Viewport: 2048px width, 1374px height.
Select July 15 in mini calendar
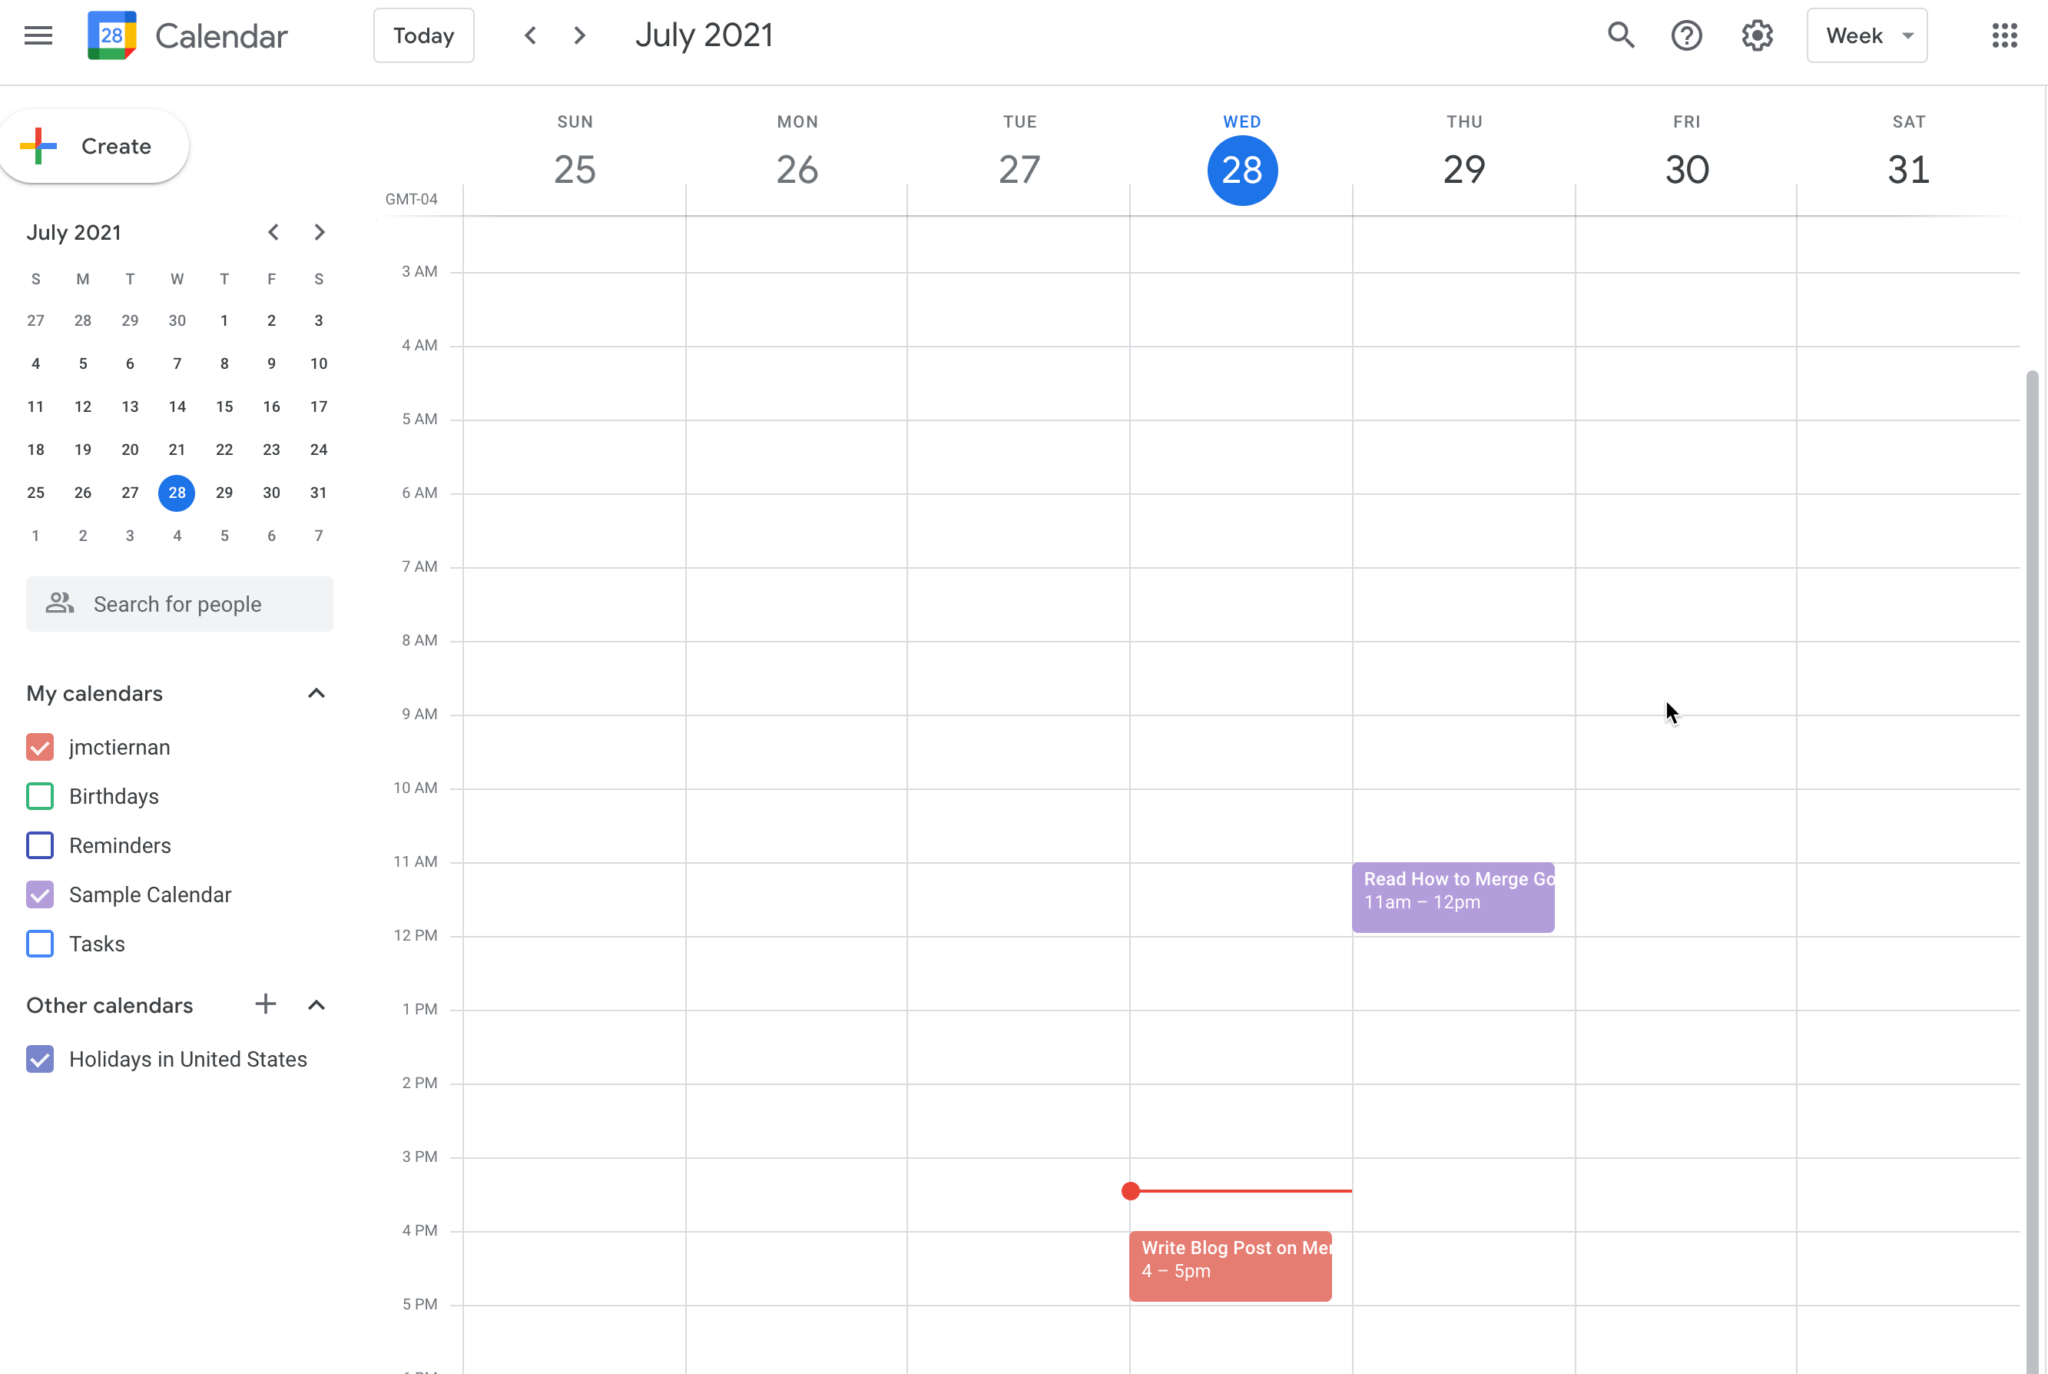click(224, 406)
